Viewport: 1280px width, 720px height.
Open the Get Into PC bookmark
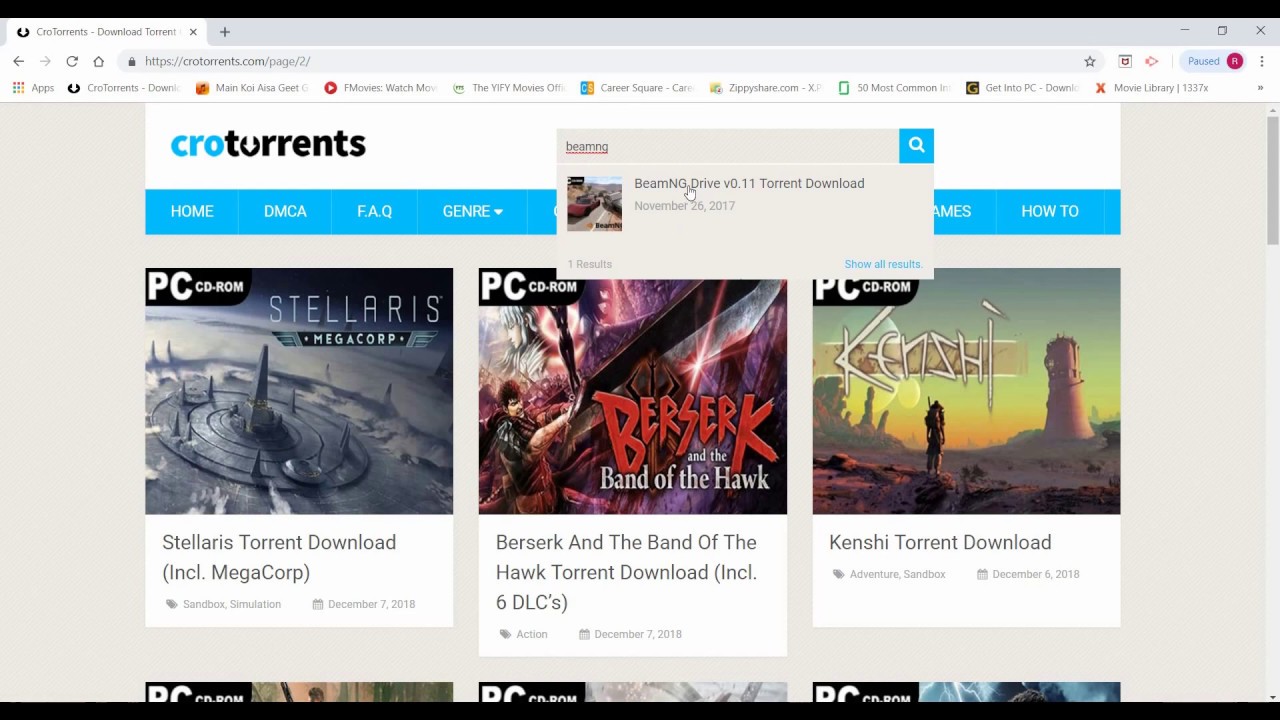1022,88
